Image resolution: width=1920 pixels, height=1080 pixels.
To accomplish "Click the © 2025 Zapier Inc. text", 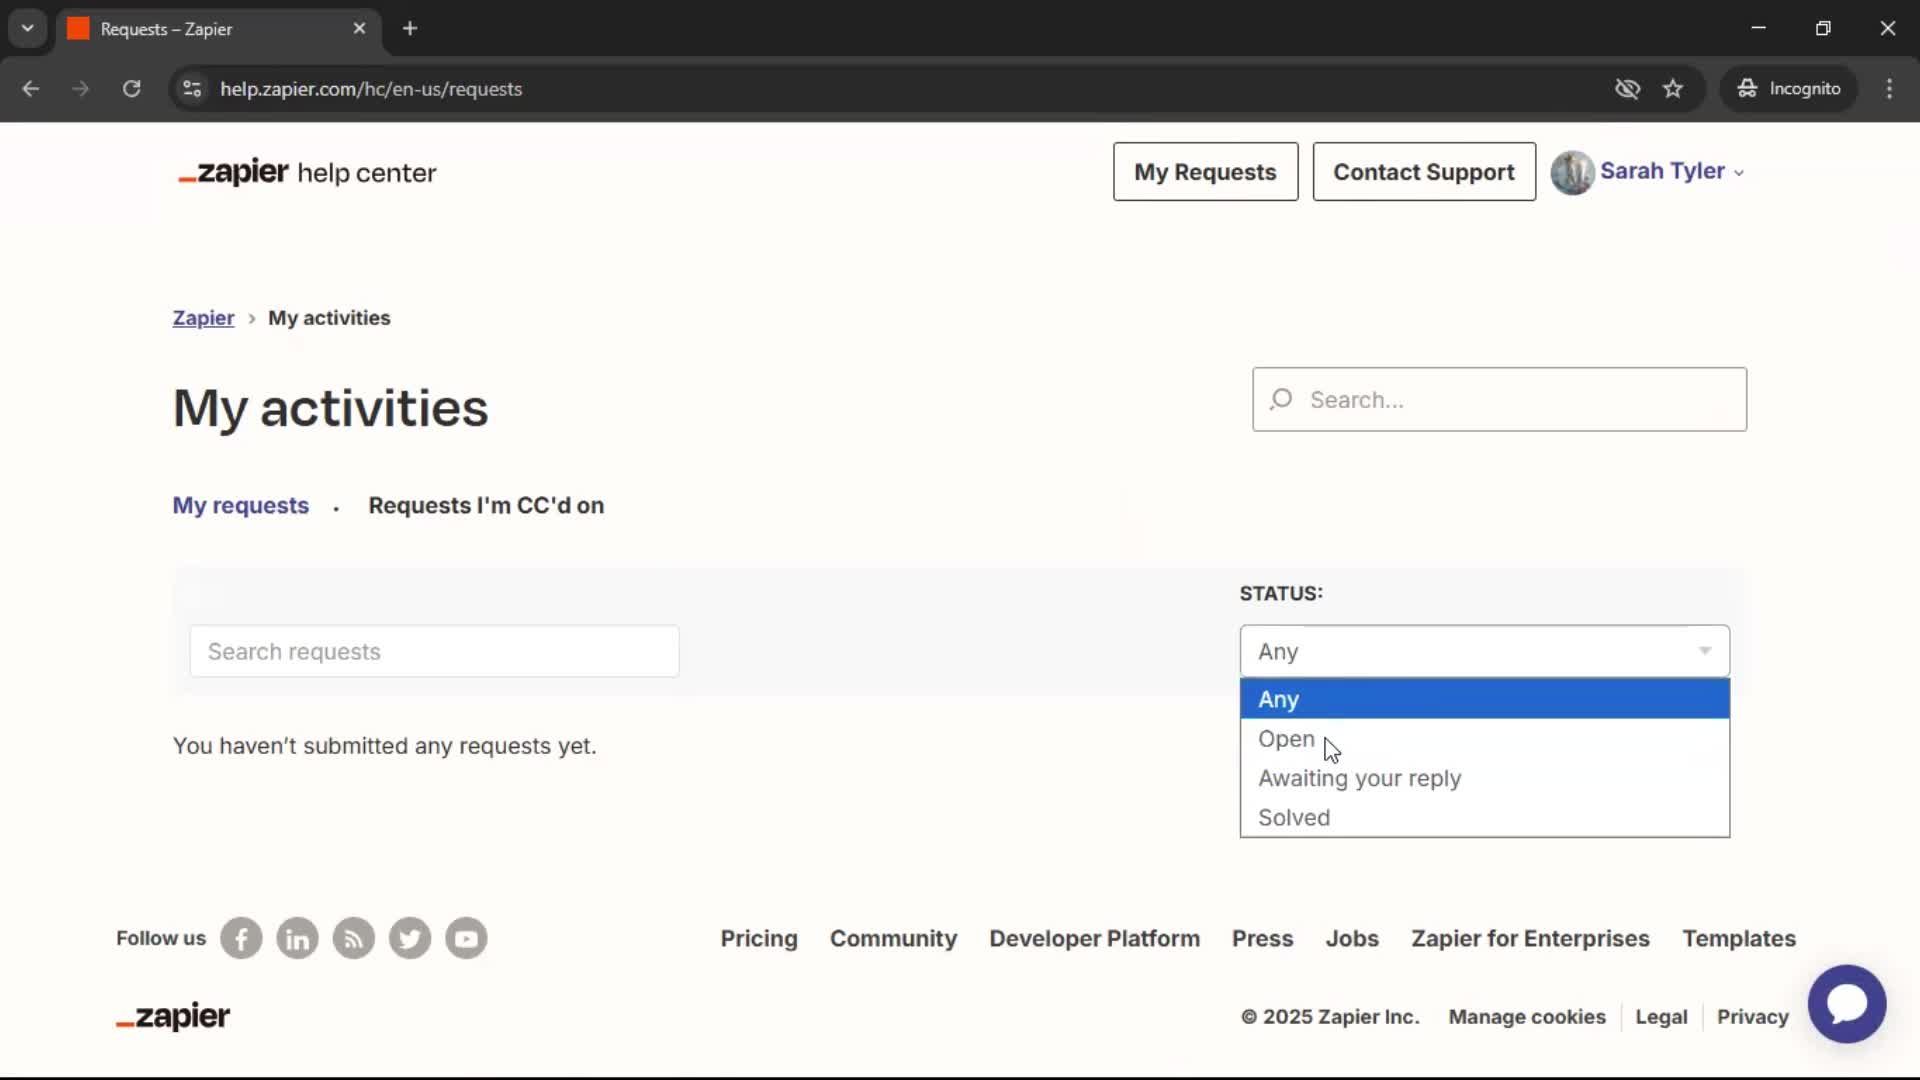I will coord(1330,1016).
